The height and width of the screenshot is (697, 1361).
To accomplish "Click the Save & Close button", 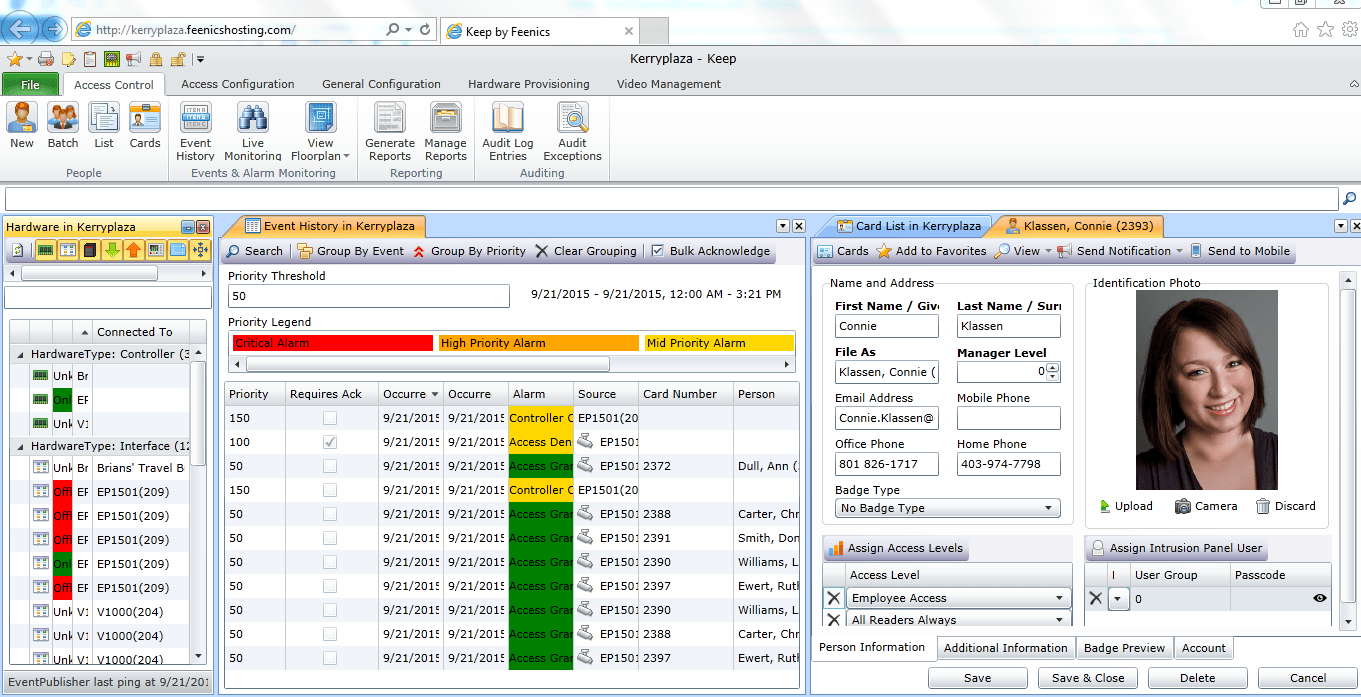I will click(1087, 678).
